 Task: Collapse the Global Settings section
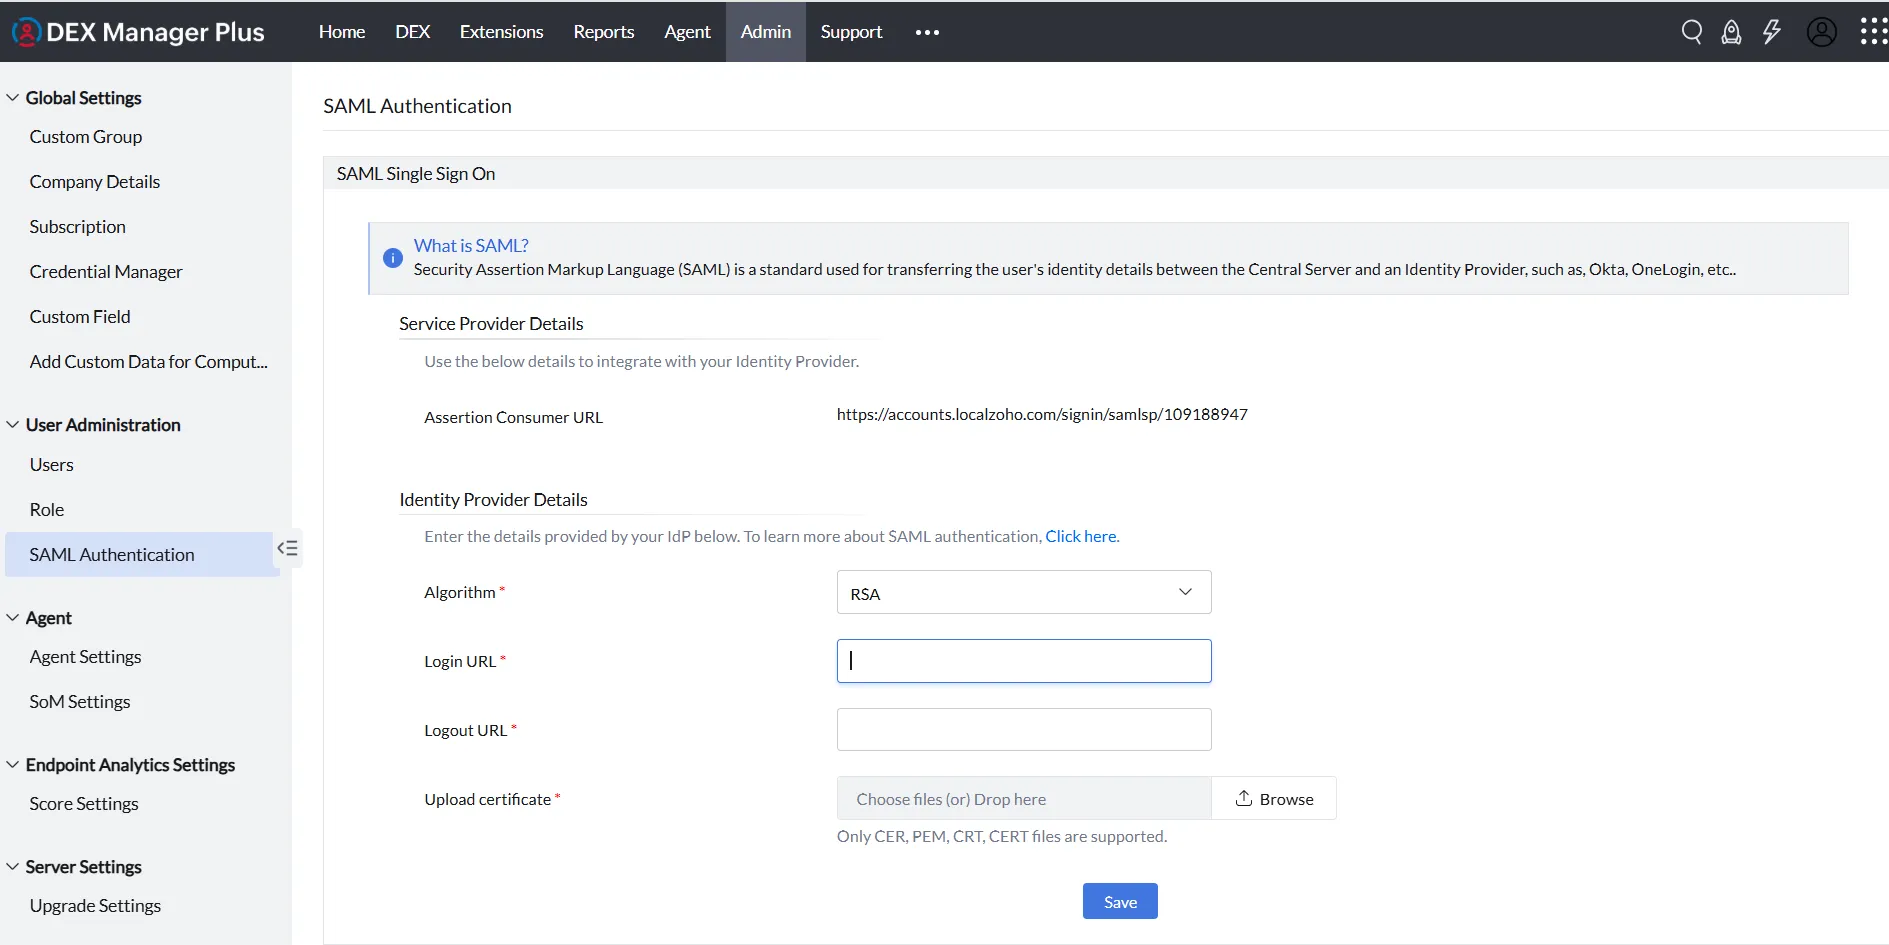click(13, 98)
